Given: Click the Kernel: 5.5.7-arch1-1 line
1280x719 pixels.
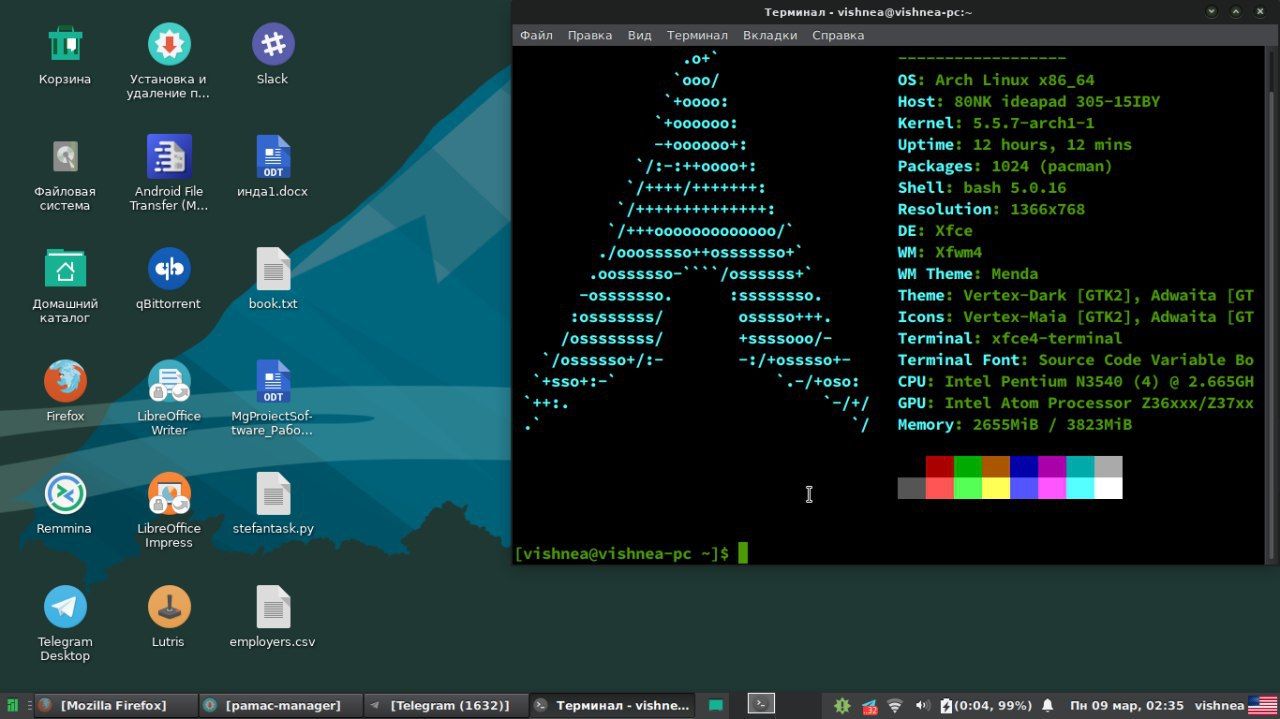Looking at the screenshot, I should tap(996, 123).
